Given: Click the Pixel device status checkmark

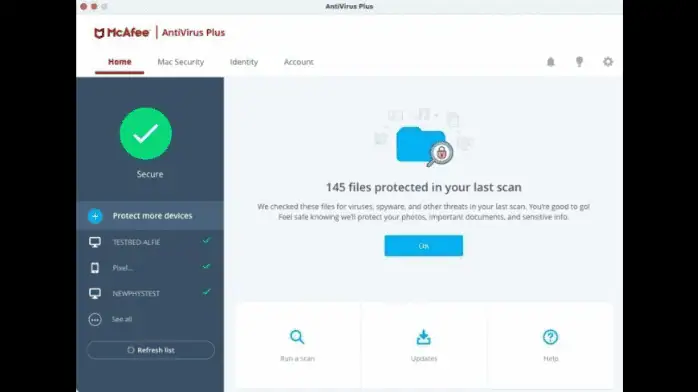Looking at the screenshot, I should click(x=206, y=267).
